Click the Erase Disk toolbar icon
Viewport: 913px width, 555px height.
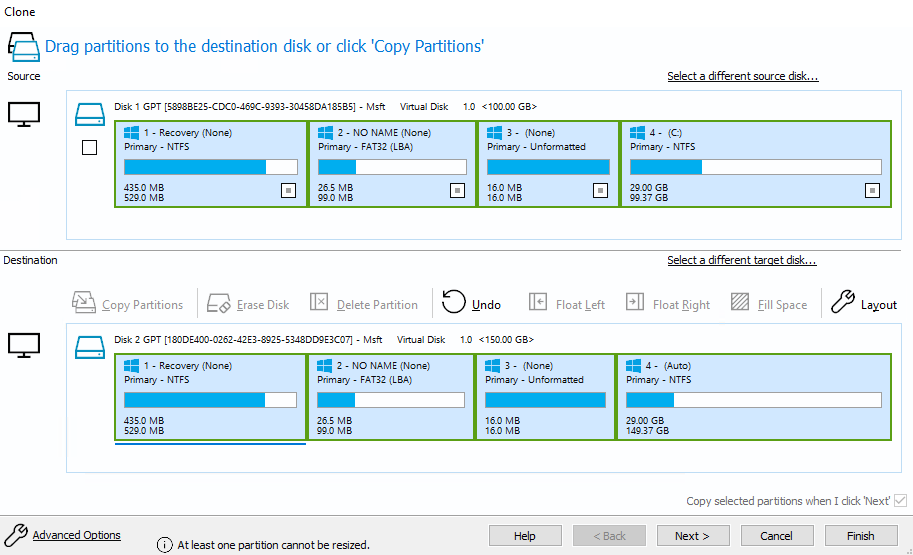pyautogui.click(x=219, y=303)
